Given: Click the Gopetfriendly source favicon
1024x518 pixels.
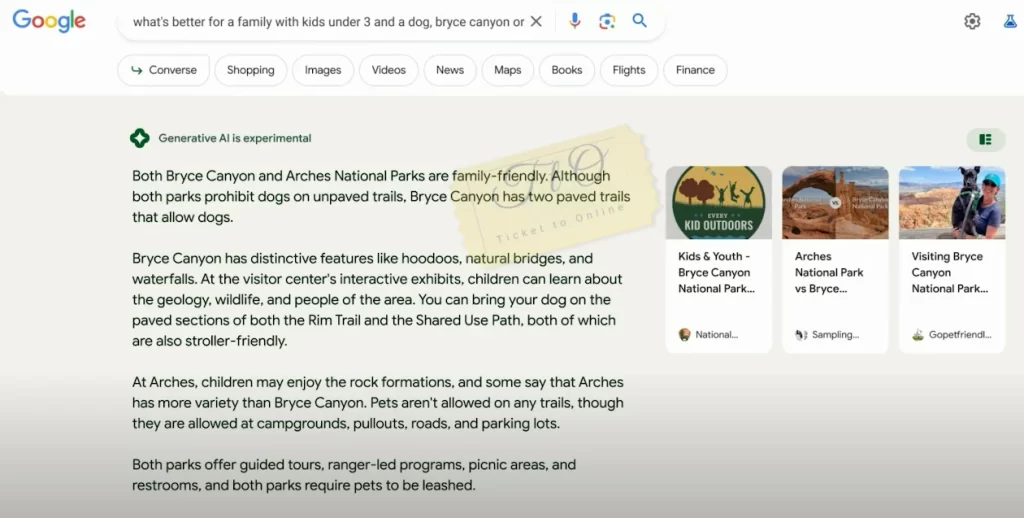Looking at the screenshot, I should click(918, 334).
